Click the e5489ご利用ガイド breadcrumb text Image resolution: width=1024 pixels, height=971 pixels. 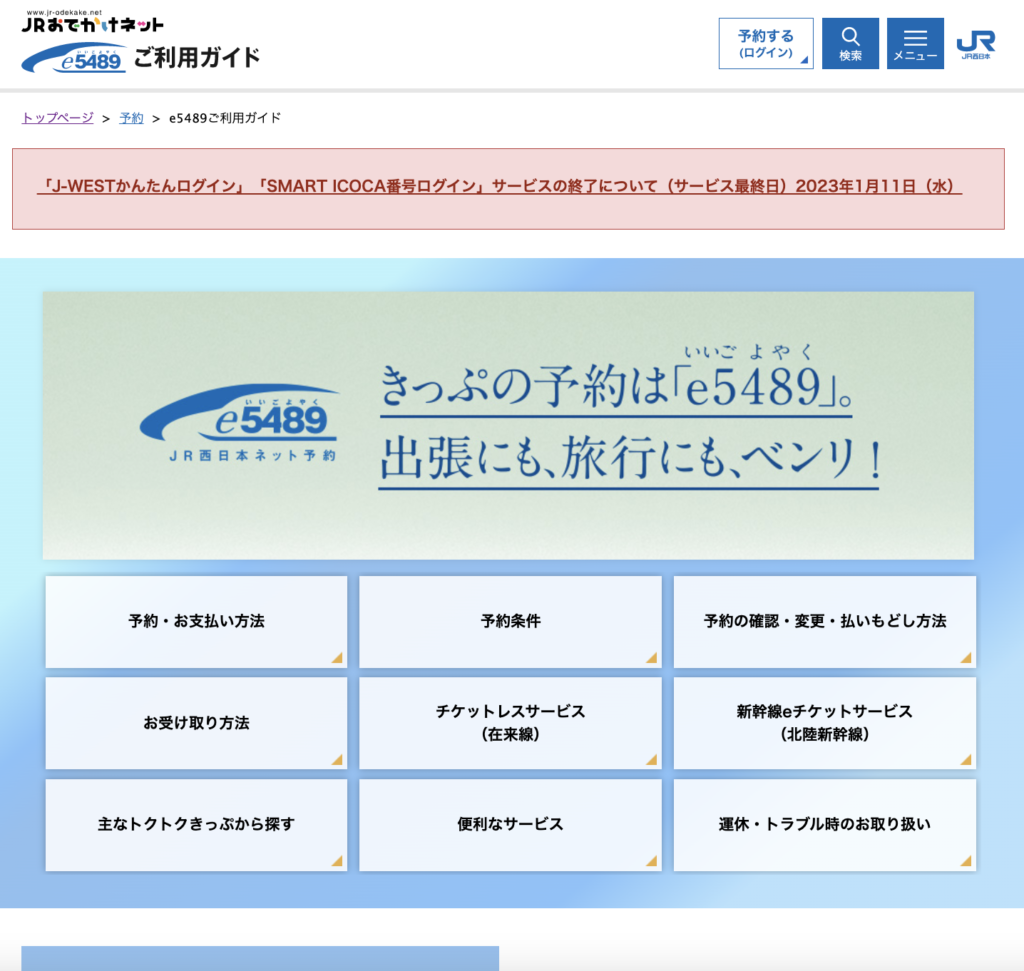click(225, 118)
